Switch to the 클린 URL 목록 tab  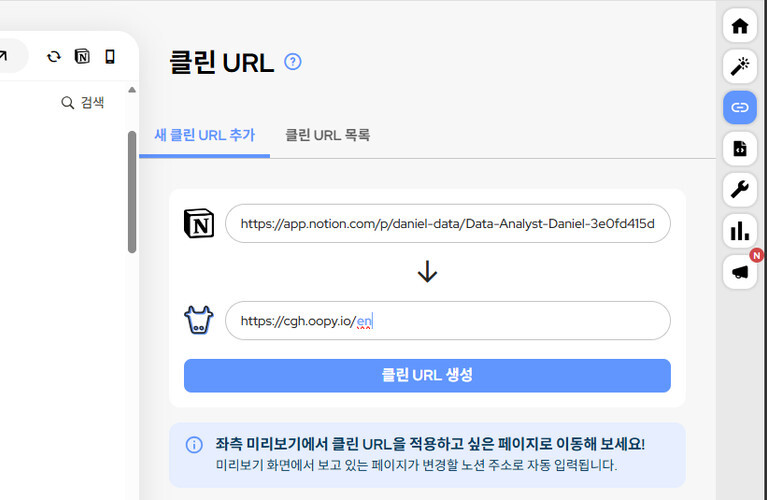click(x=327, y=135)
